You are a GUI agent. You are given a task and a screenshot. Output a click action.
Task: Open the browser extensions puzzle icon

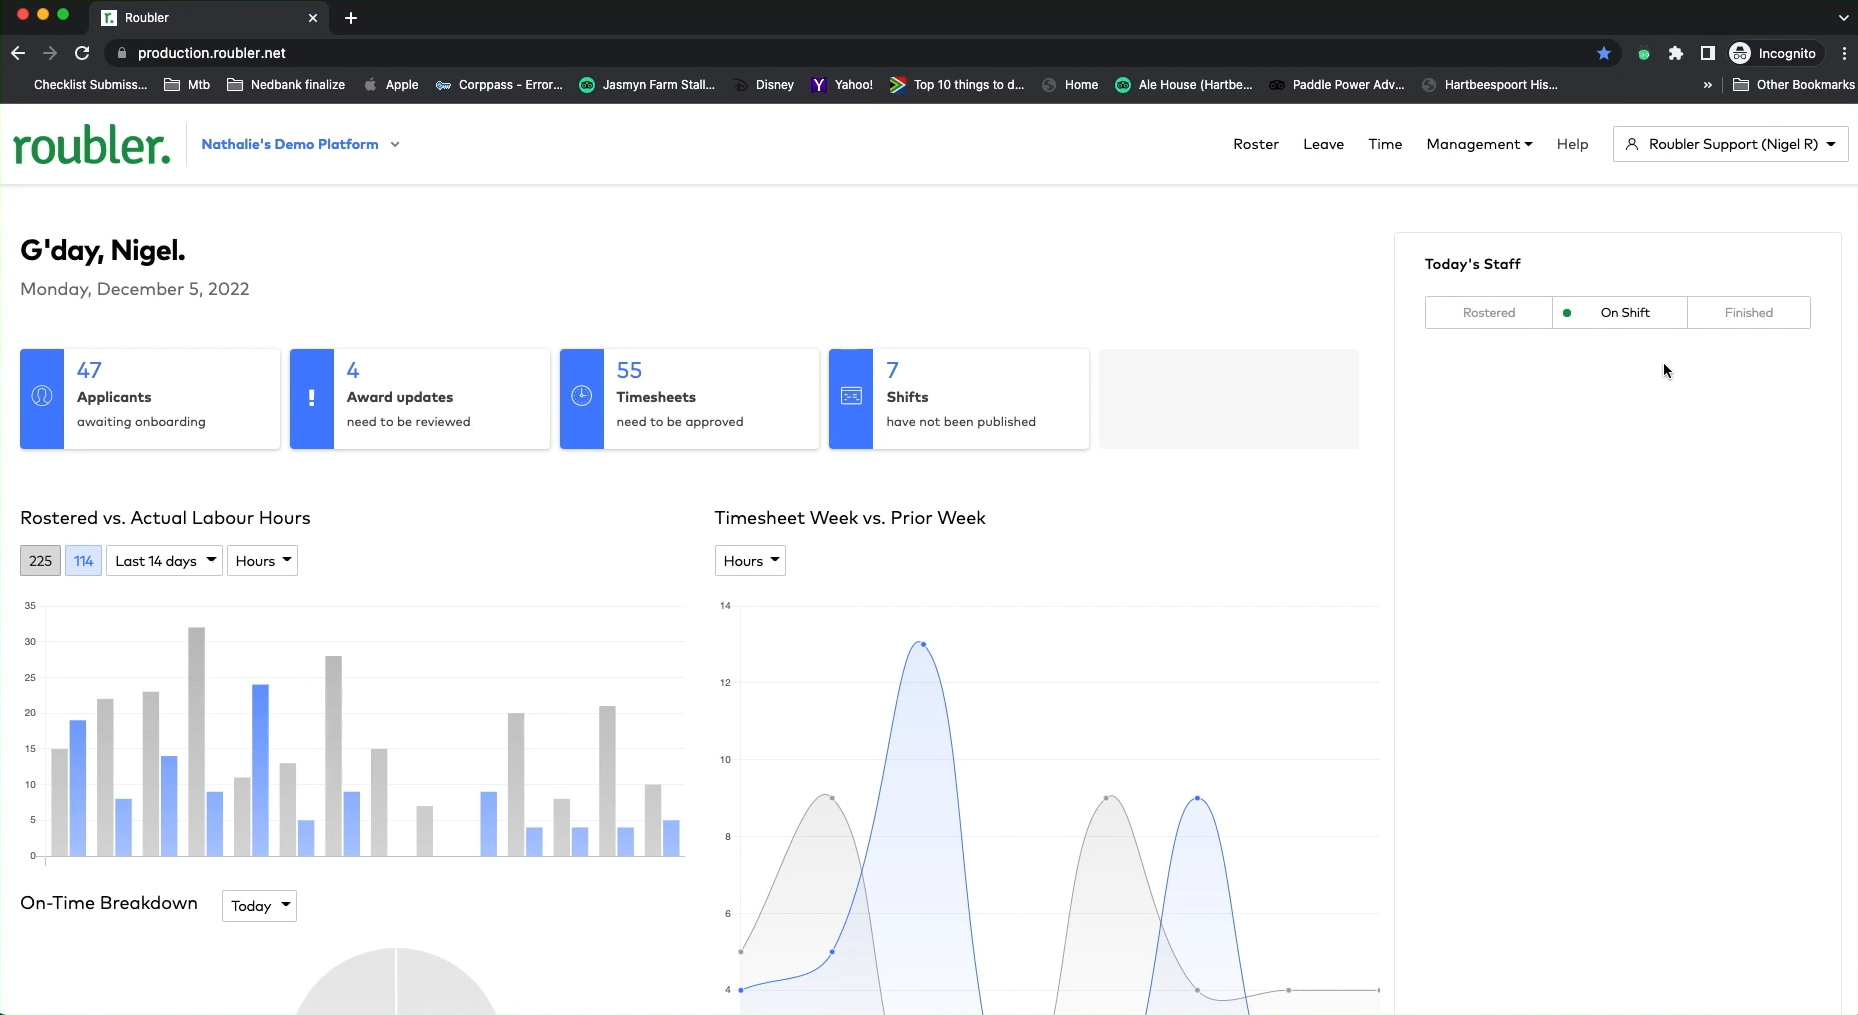pyautogui.click(x=1676, y=53)
